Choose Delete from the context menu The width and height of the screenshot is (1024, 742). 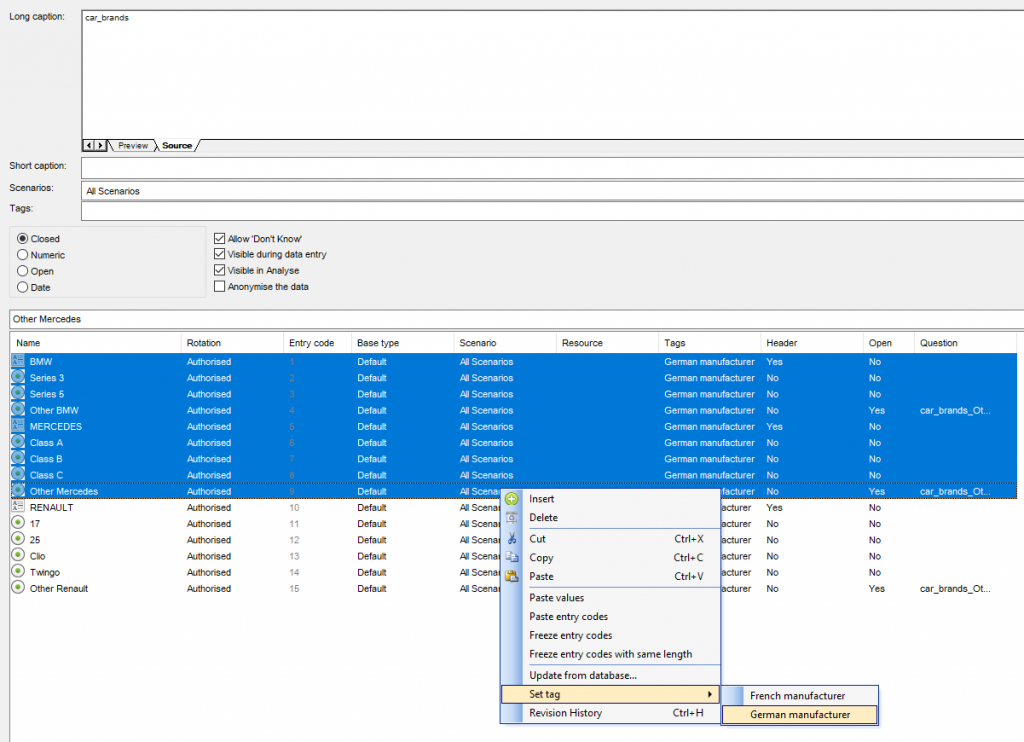611,518
